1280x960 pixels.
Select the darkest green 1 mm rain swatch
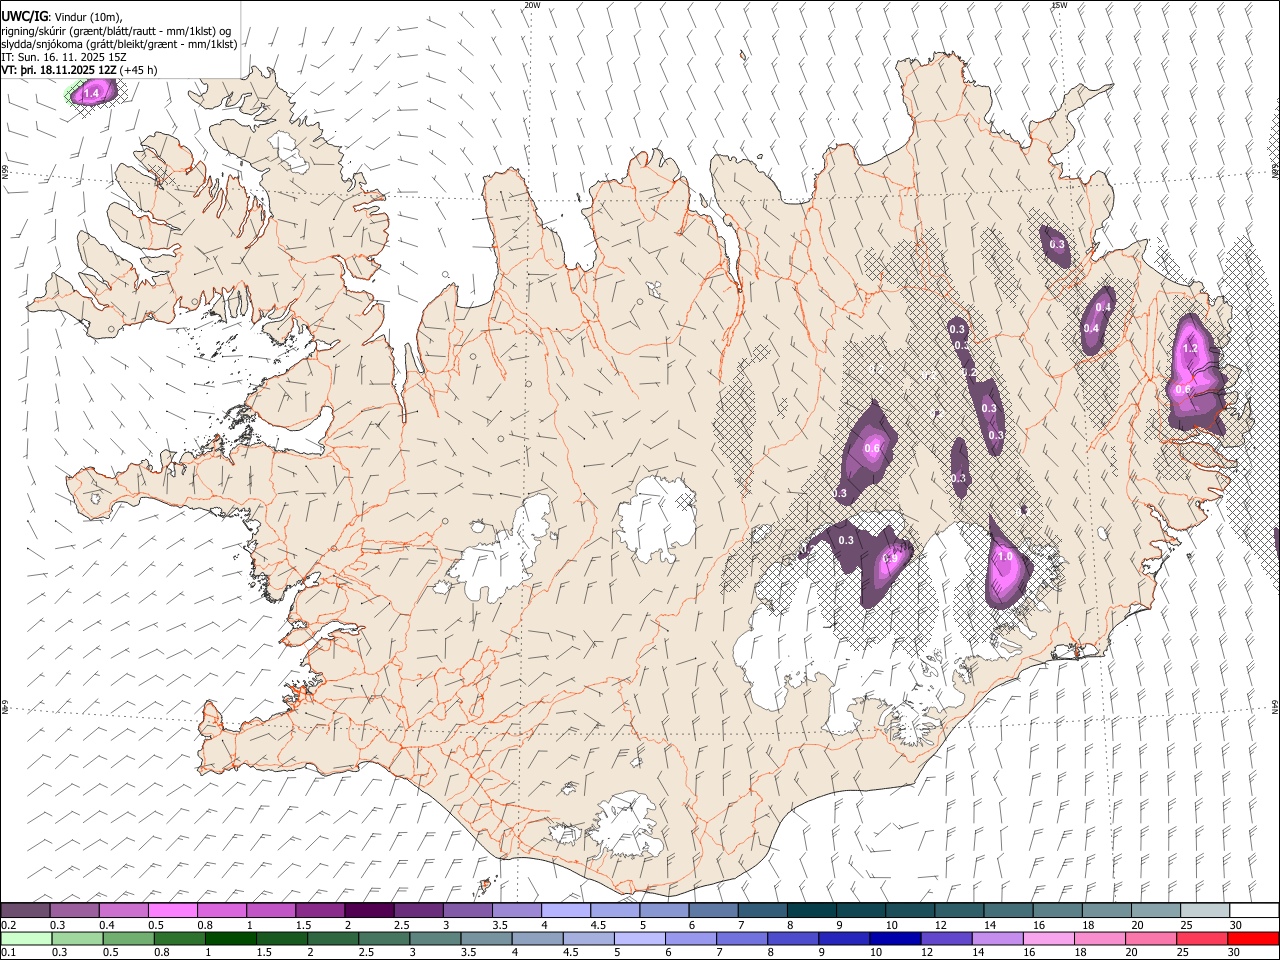click(231, 938)
